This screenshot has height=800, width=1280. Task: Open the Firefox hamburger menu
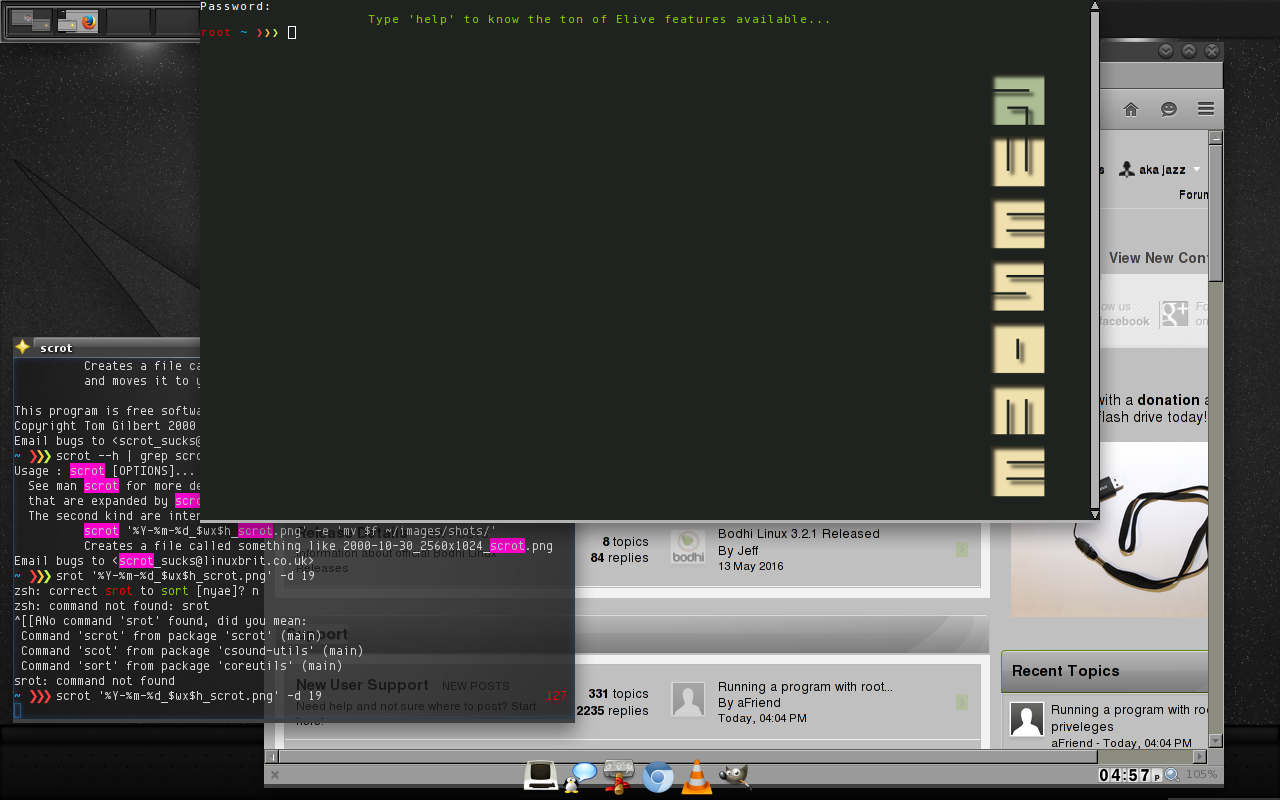click(1205, 109)
